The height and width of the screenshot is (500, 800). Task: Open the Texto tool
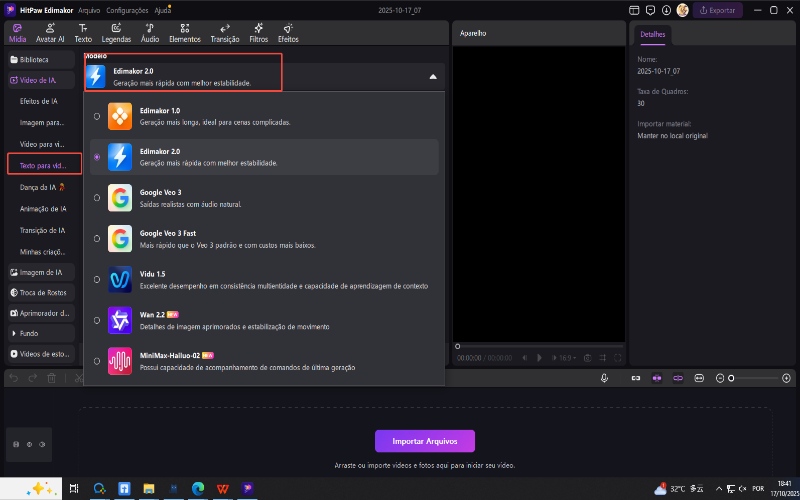(x=83, y=33)
